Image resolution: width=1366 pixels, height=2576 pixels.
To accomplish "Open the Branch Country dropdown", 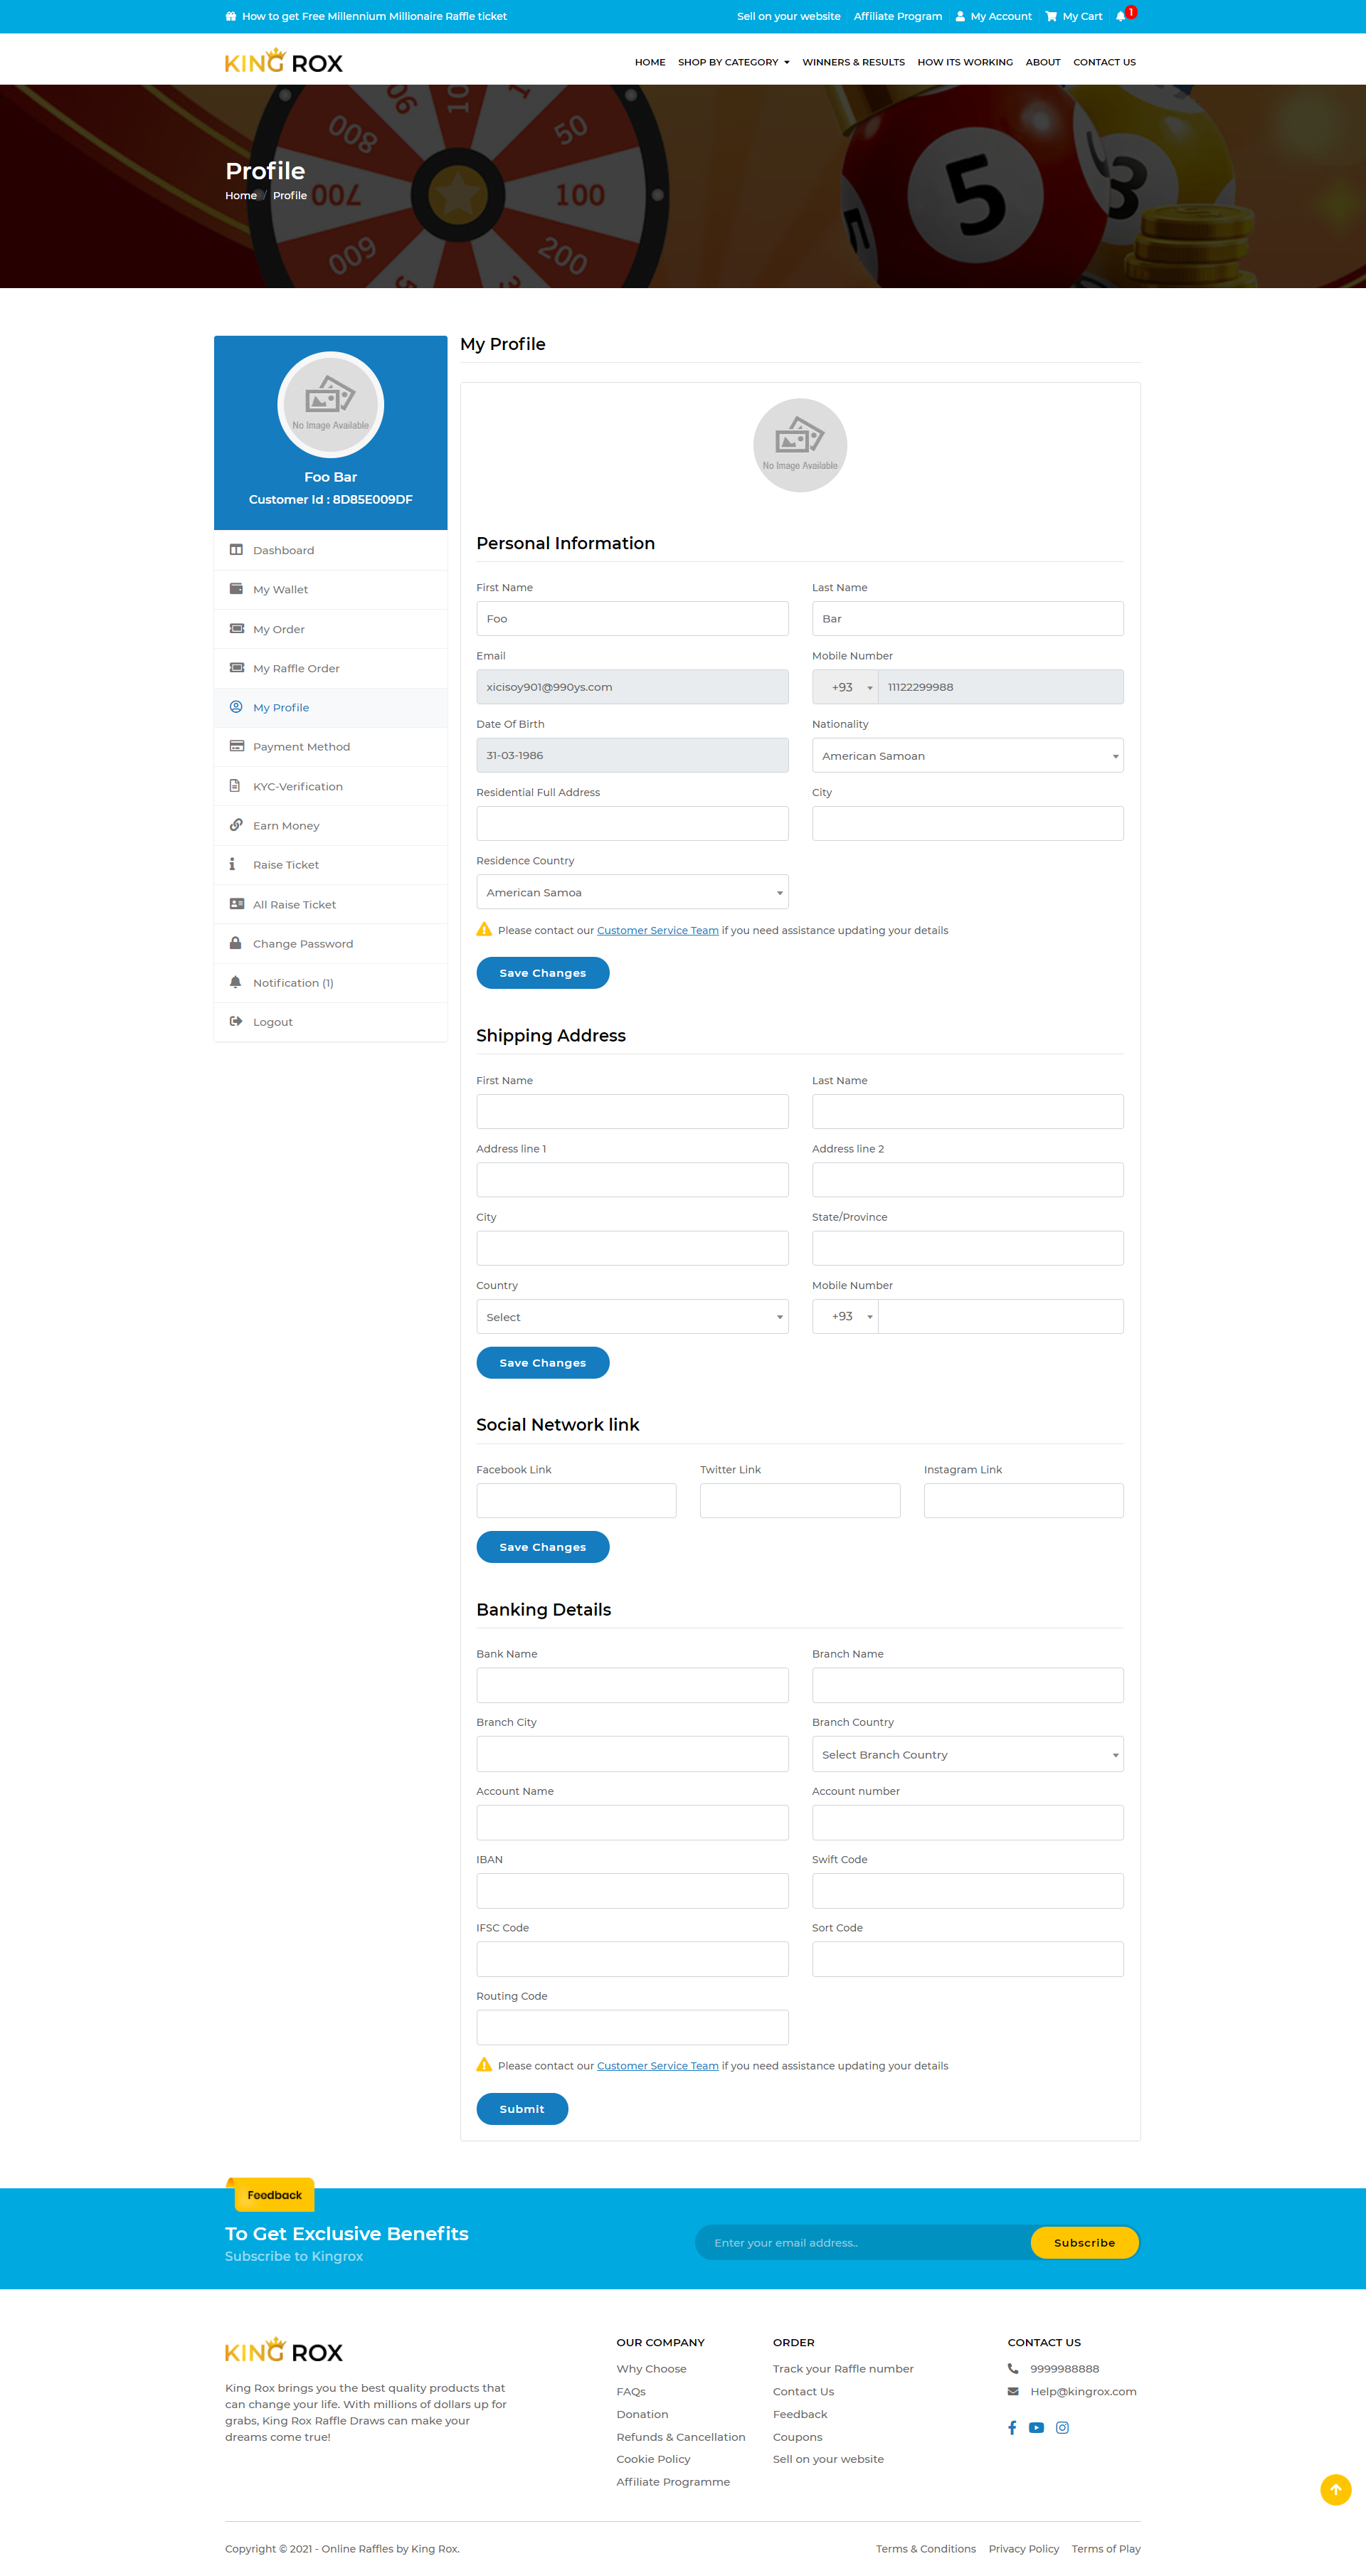I will coord(967,1754).
